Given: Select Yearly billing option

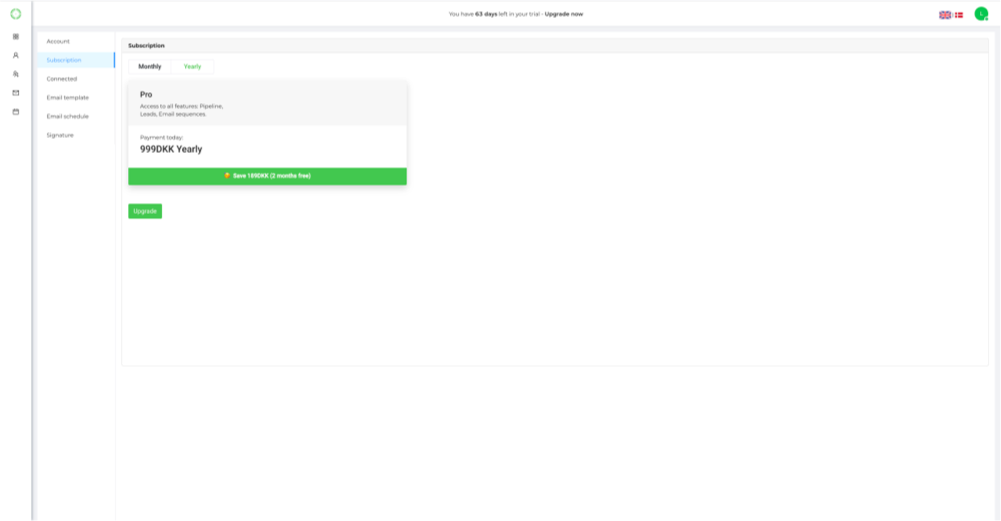Looking at the screenshot, I should 192,66.
